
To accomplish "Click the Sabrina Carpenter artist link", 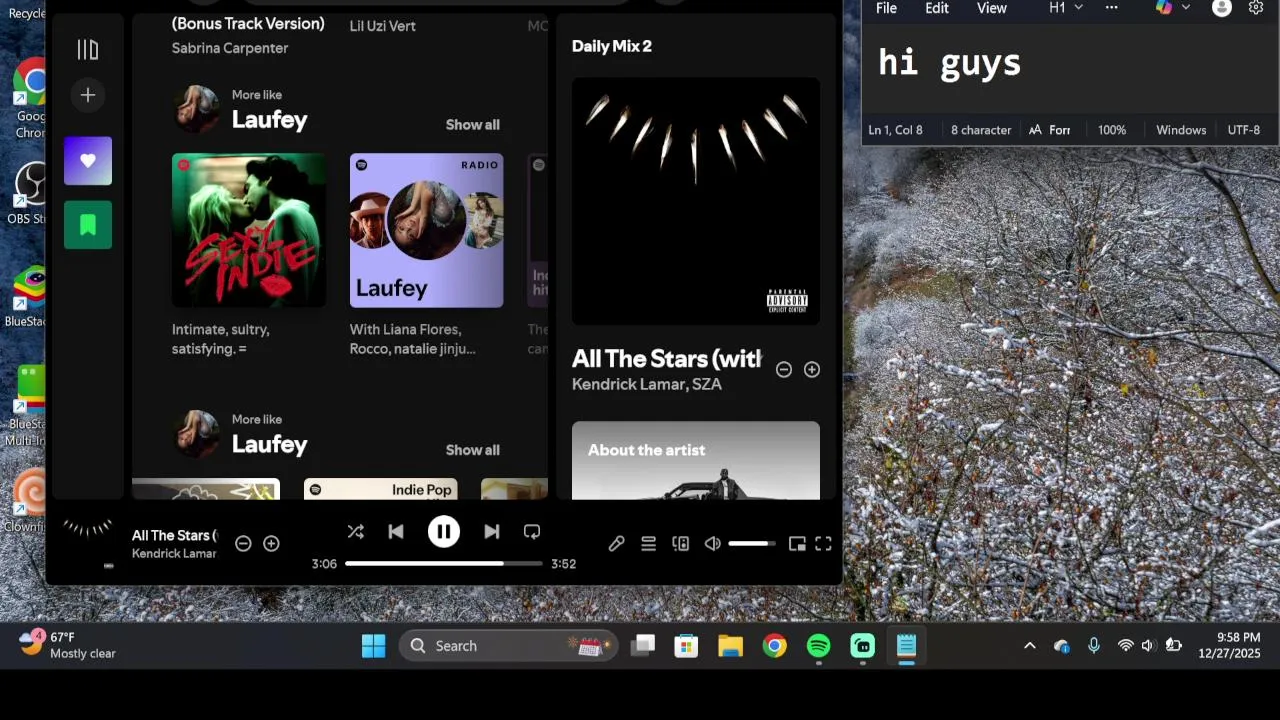I will pos(230,48).
